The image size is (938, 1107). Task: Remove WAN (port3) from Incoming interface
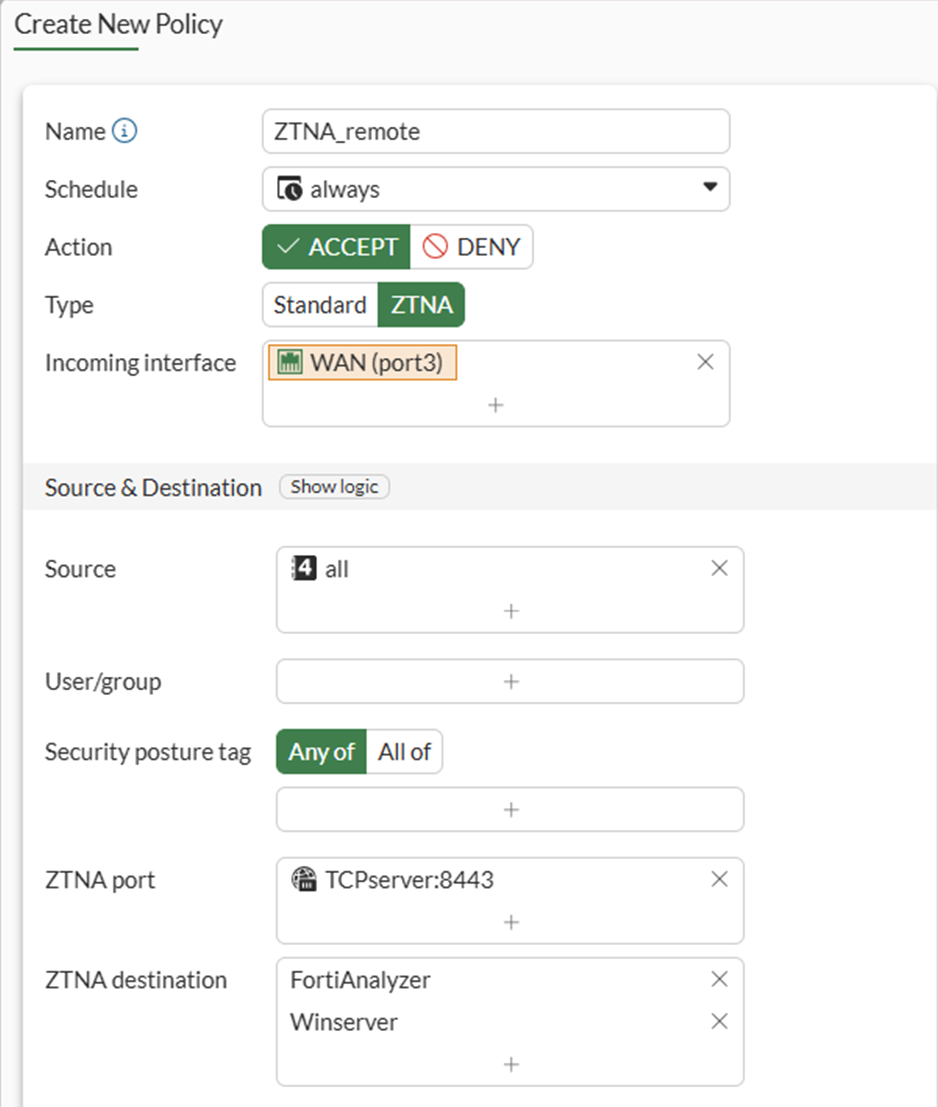[x=705, y=362]
